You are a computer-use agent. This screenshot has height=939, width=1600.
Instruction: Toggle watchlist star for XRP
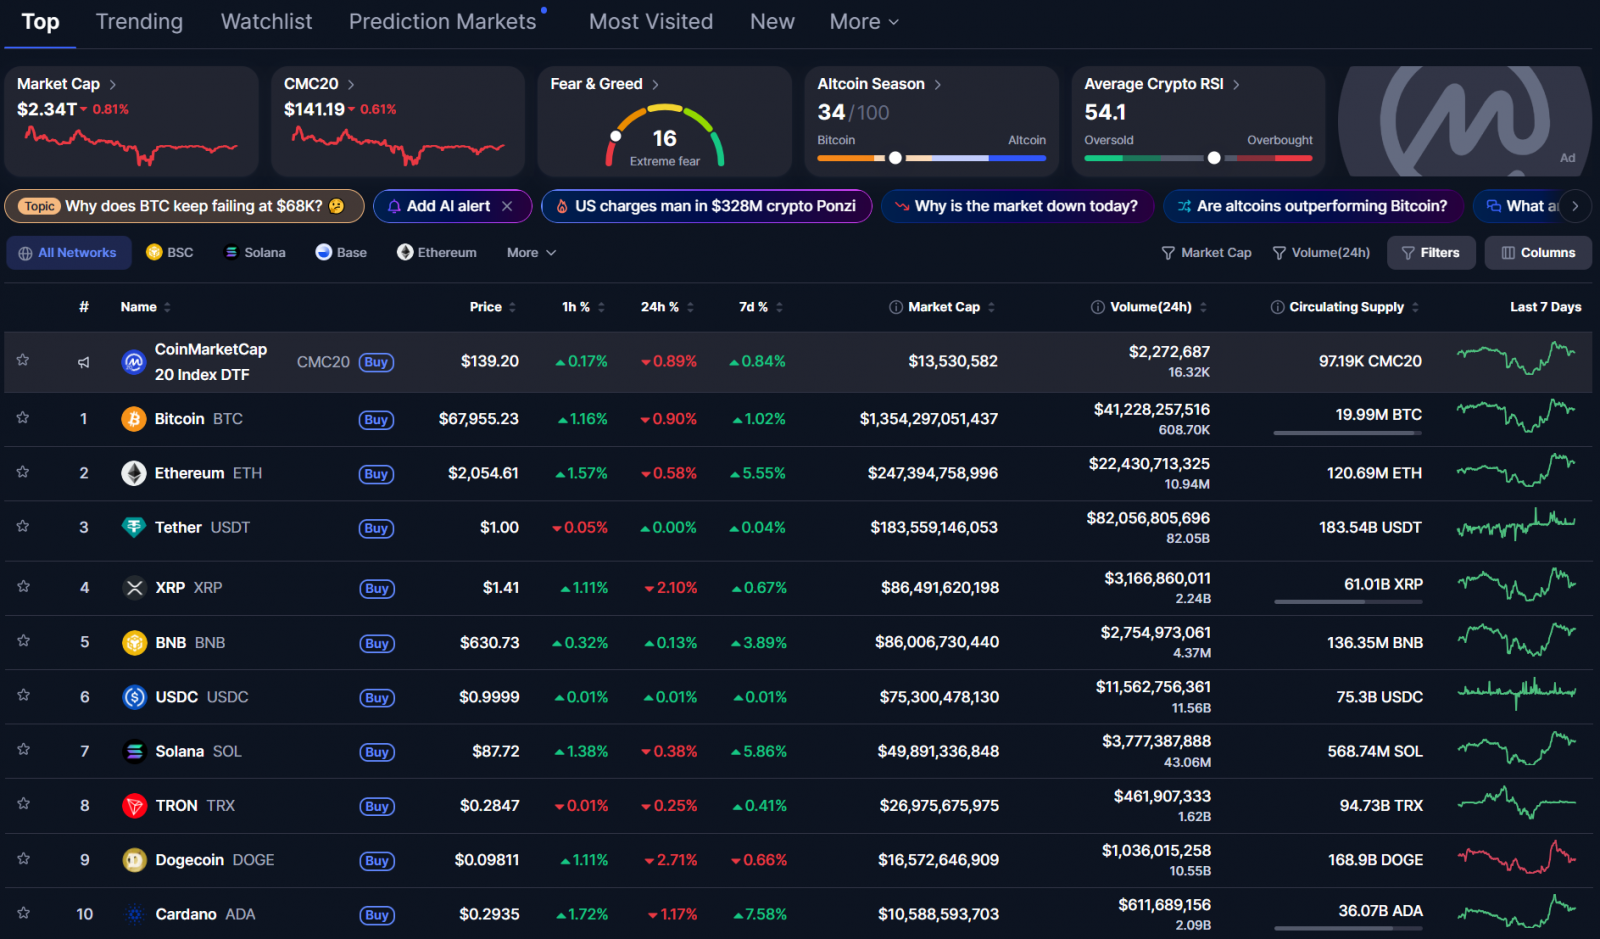[23, 587]
